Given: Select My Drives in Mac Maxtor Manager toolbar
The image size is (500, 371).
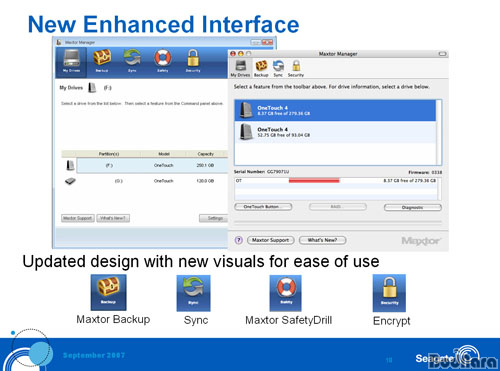Looking at the screenshot, I should (x=240, y=68).
